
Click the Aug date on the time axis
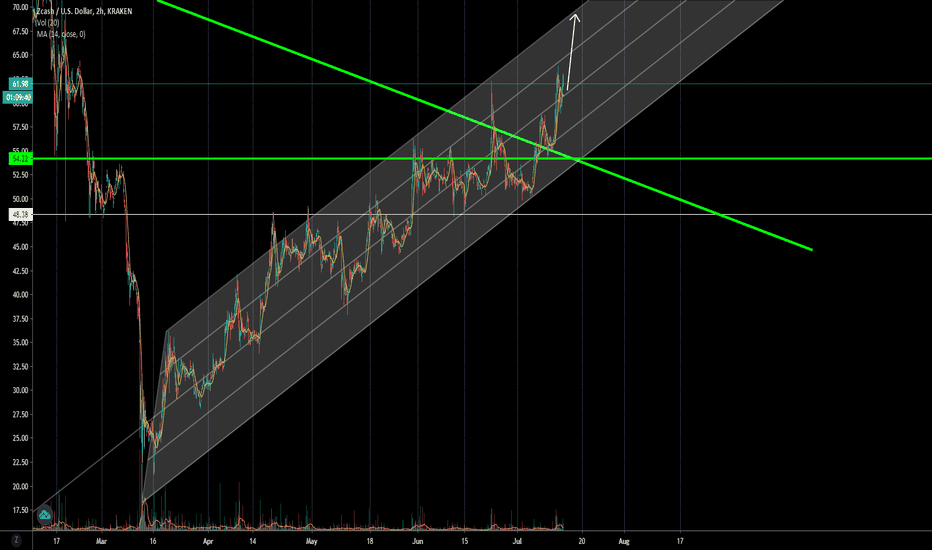tap(624, 542)
